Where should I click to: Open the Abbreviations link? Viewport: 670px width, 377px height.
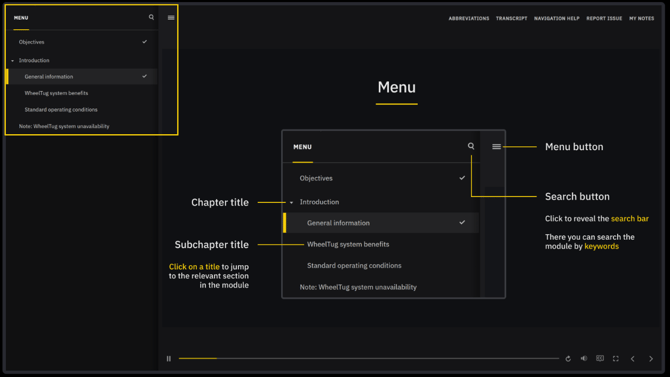pos(469,18)
